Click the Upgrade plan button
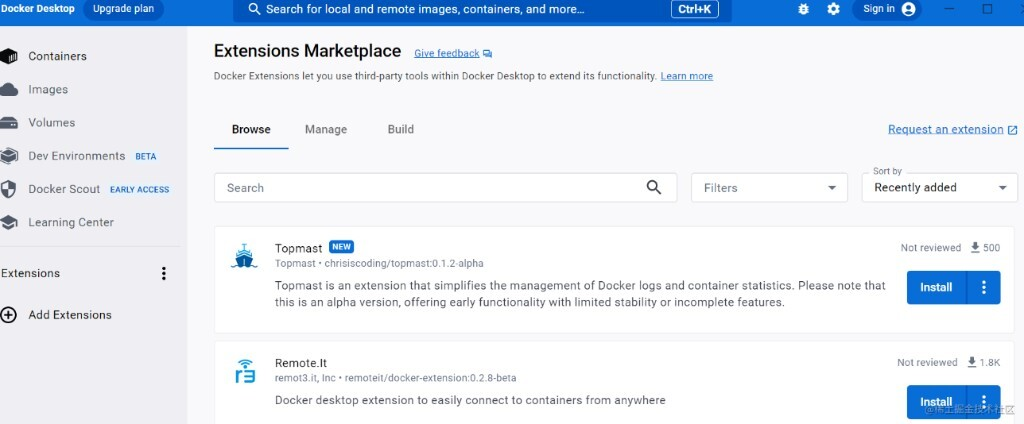 122,9
